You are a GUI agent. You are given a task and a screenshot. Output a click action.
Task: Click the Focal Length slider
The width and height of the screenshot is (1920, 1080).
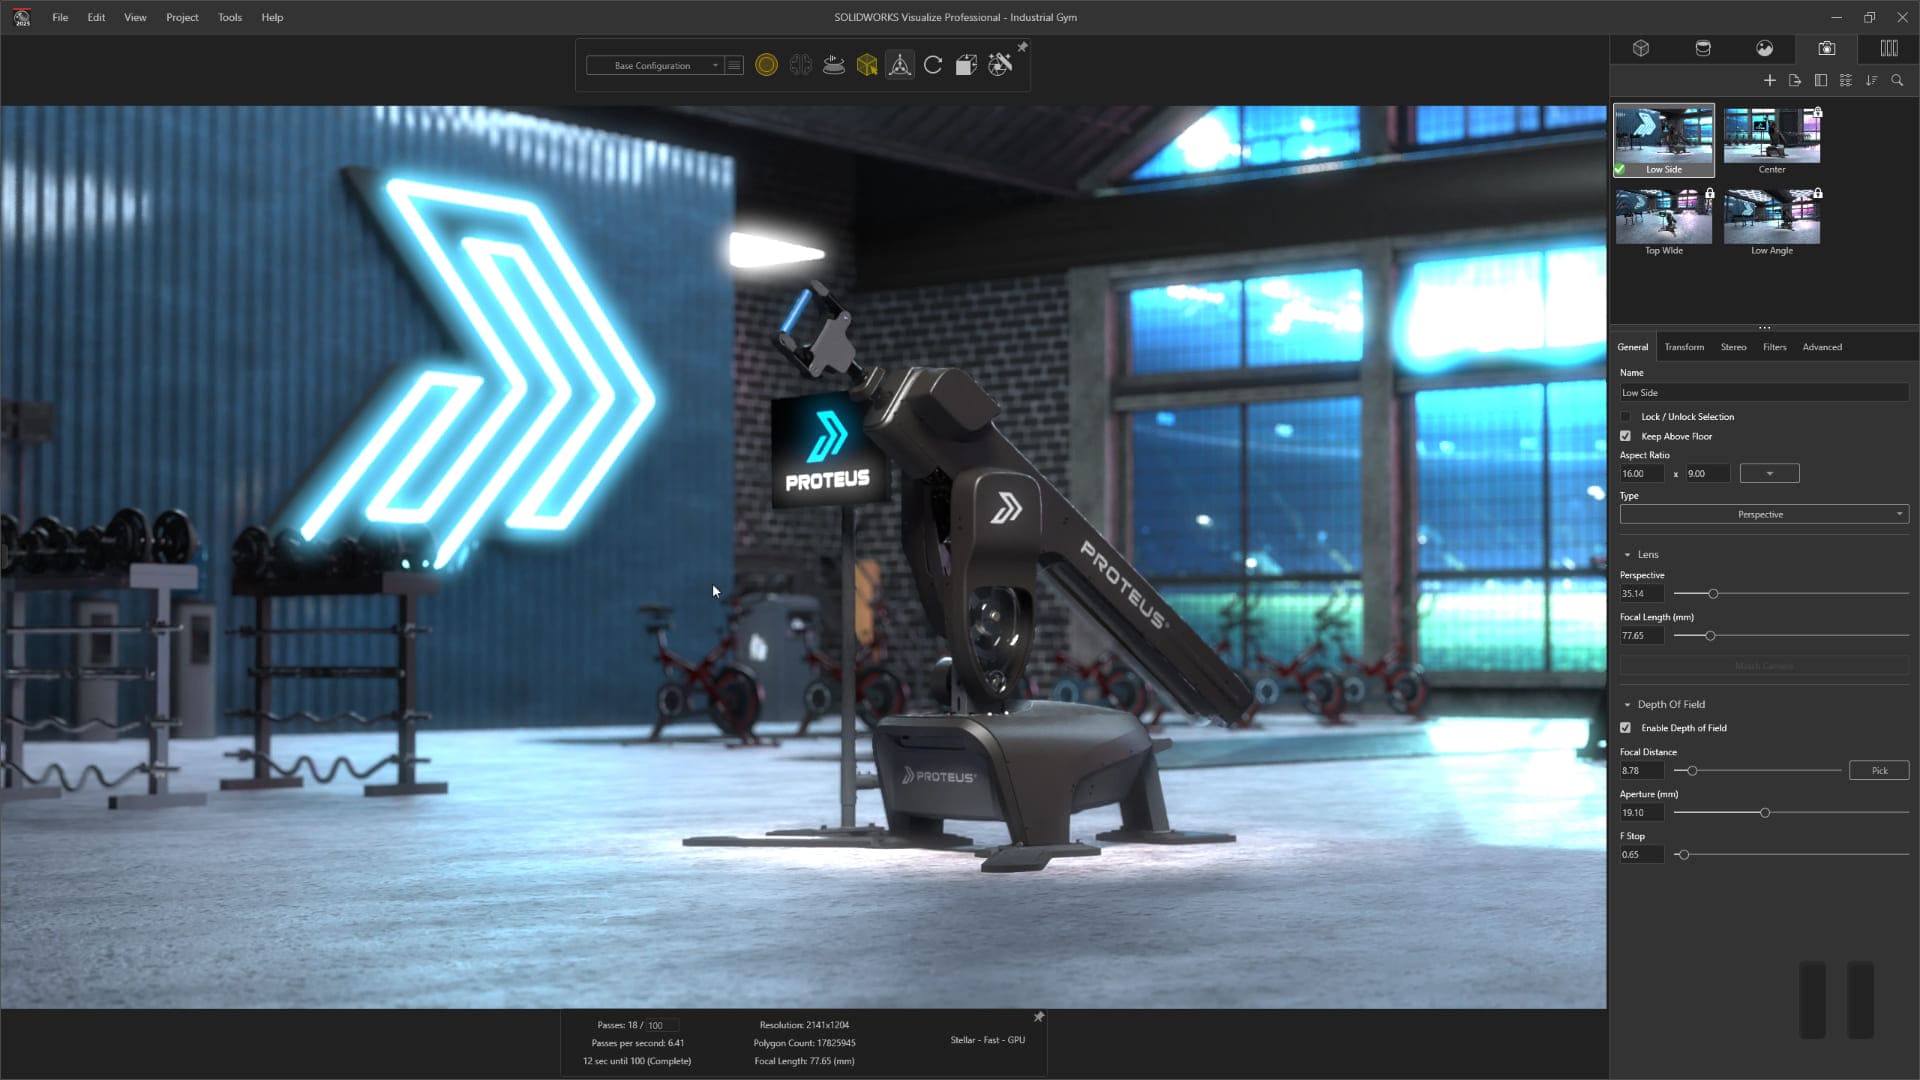click(x=1791, y=636)
